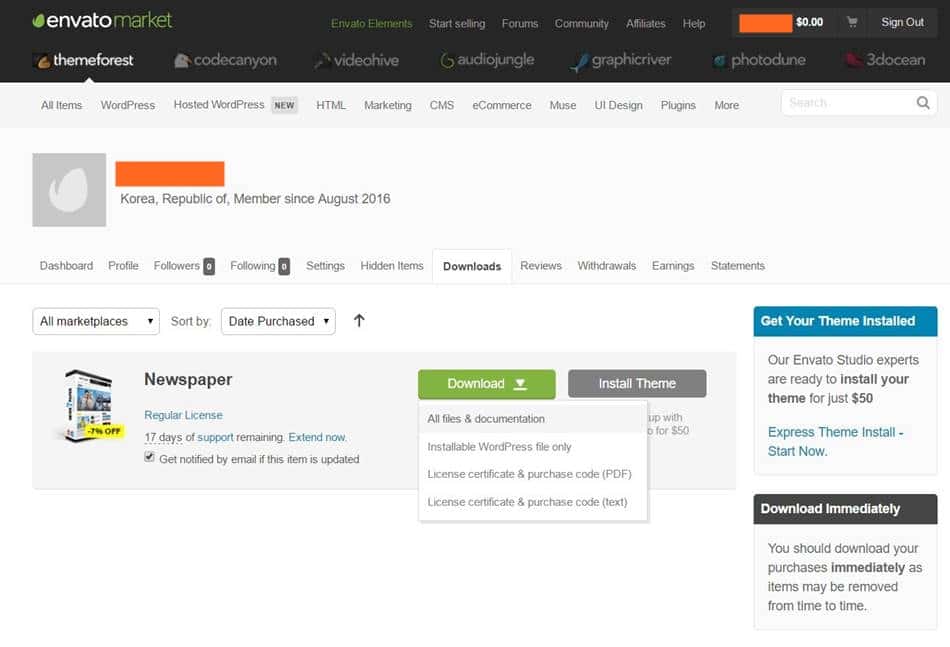950x647 pixels.
Task: Reverse sort order with the arrow icon
Action: [x=359, y=321]
